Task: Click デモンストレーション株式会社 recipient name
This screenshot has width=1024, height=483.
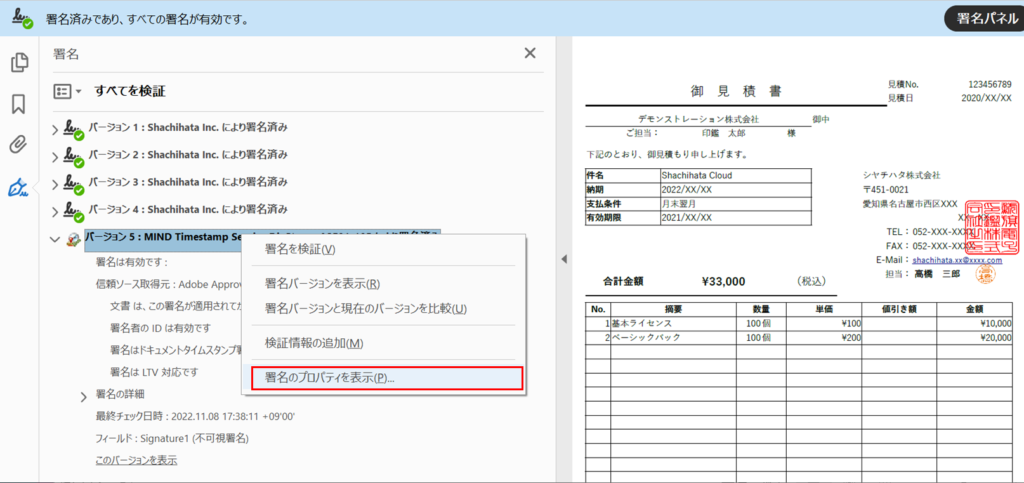Action: [698, 120]
